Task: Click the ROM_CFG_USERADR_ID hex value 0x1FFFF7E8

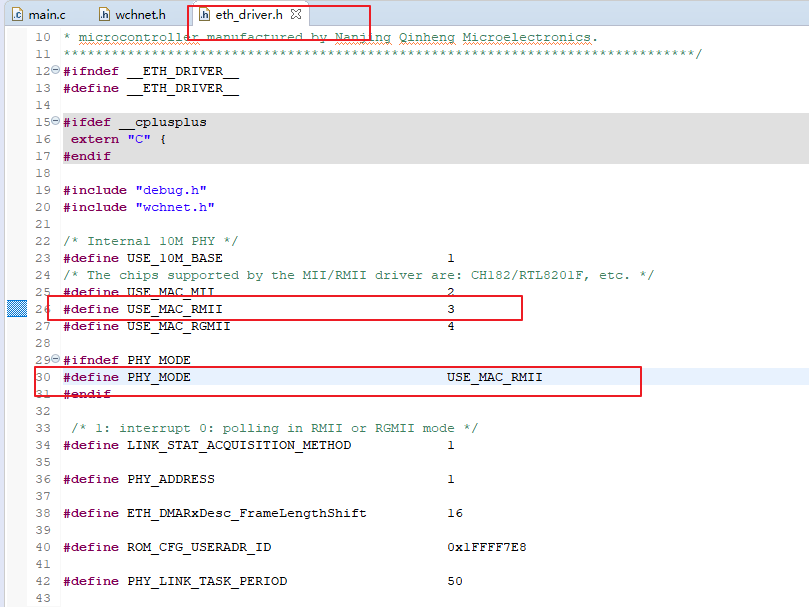Action: 487,547
